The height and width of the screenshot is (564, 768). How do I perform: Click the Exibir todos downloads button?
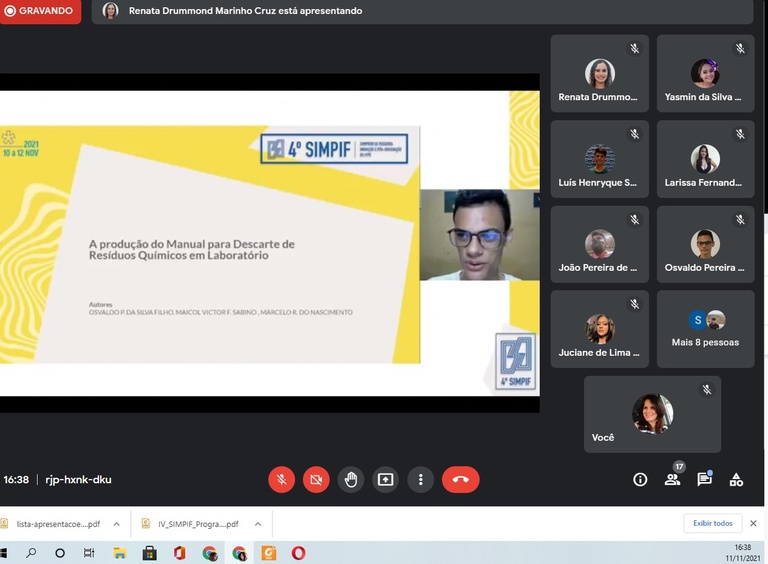713,524
